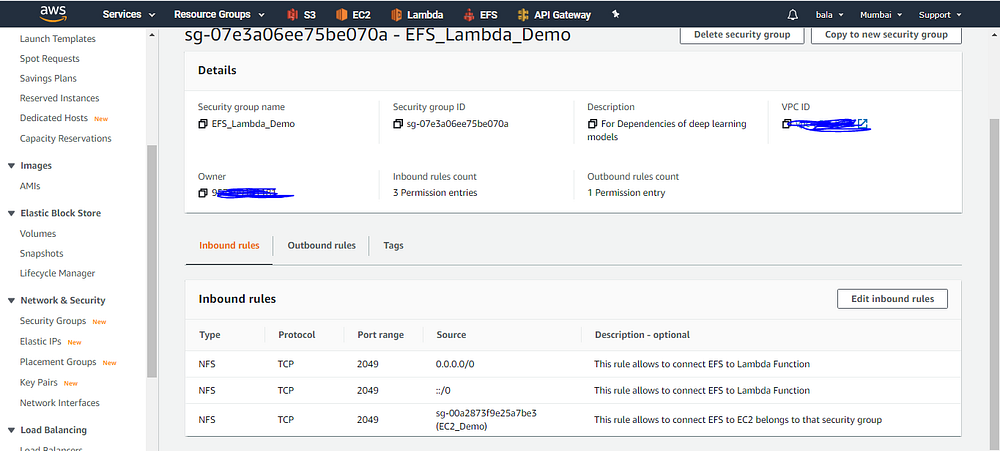Open the Support dropdown menu
Screen dimensions: 1000x451
[940, 15]
